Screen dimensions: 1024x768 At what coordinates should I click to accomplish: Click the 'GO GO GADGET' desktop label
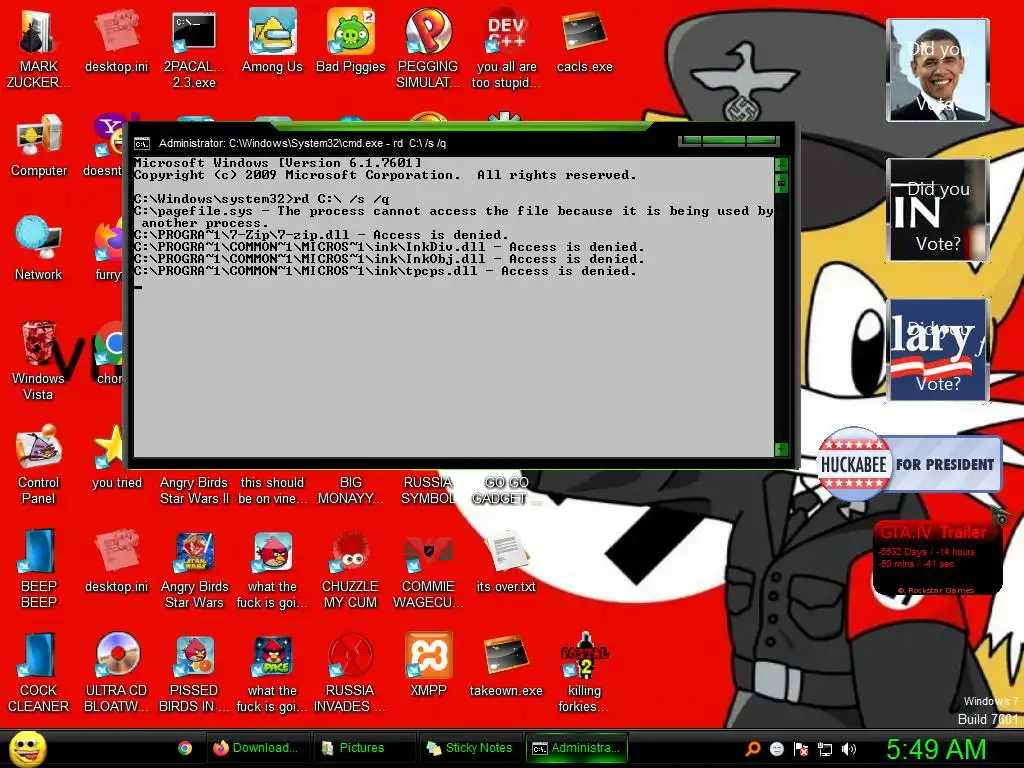[x=506, y=490]
